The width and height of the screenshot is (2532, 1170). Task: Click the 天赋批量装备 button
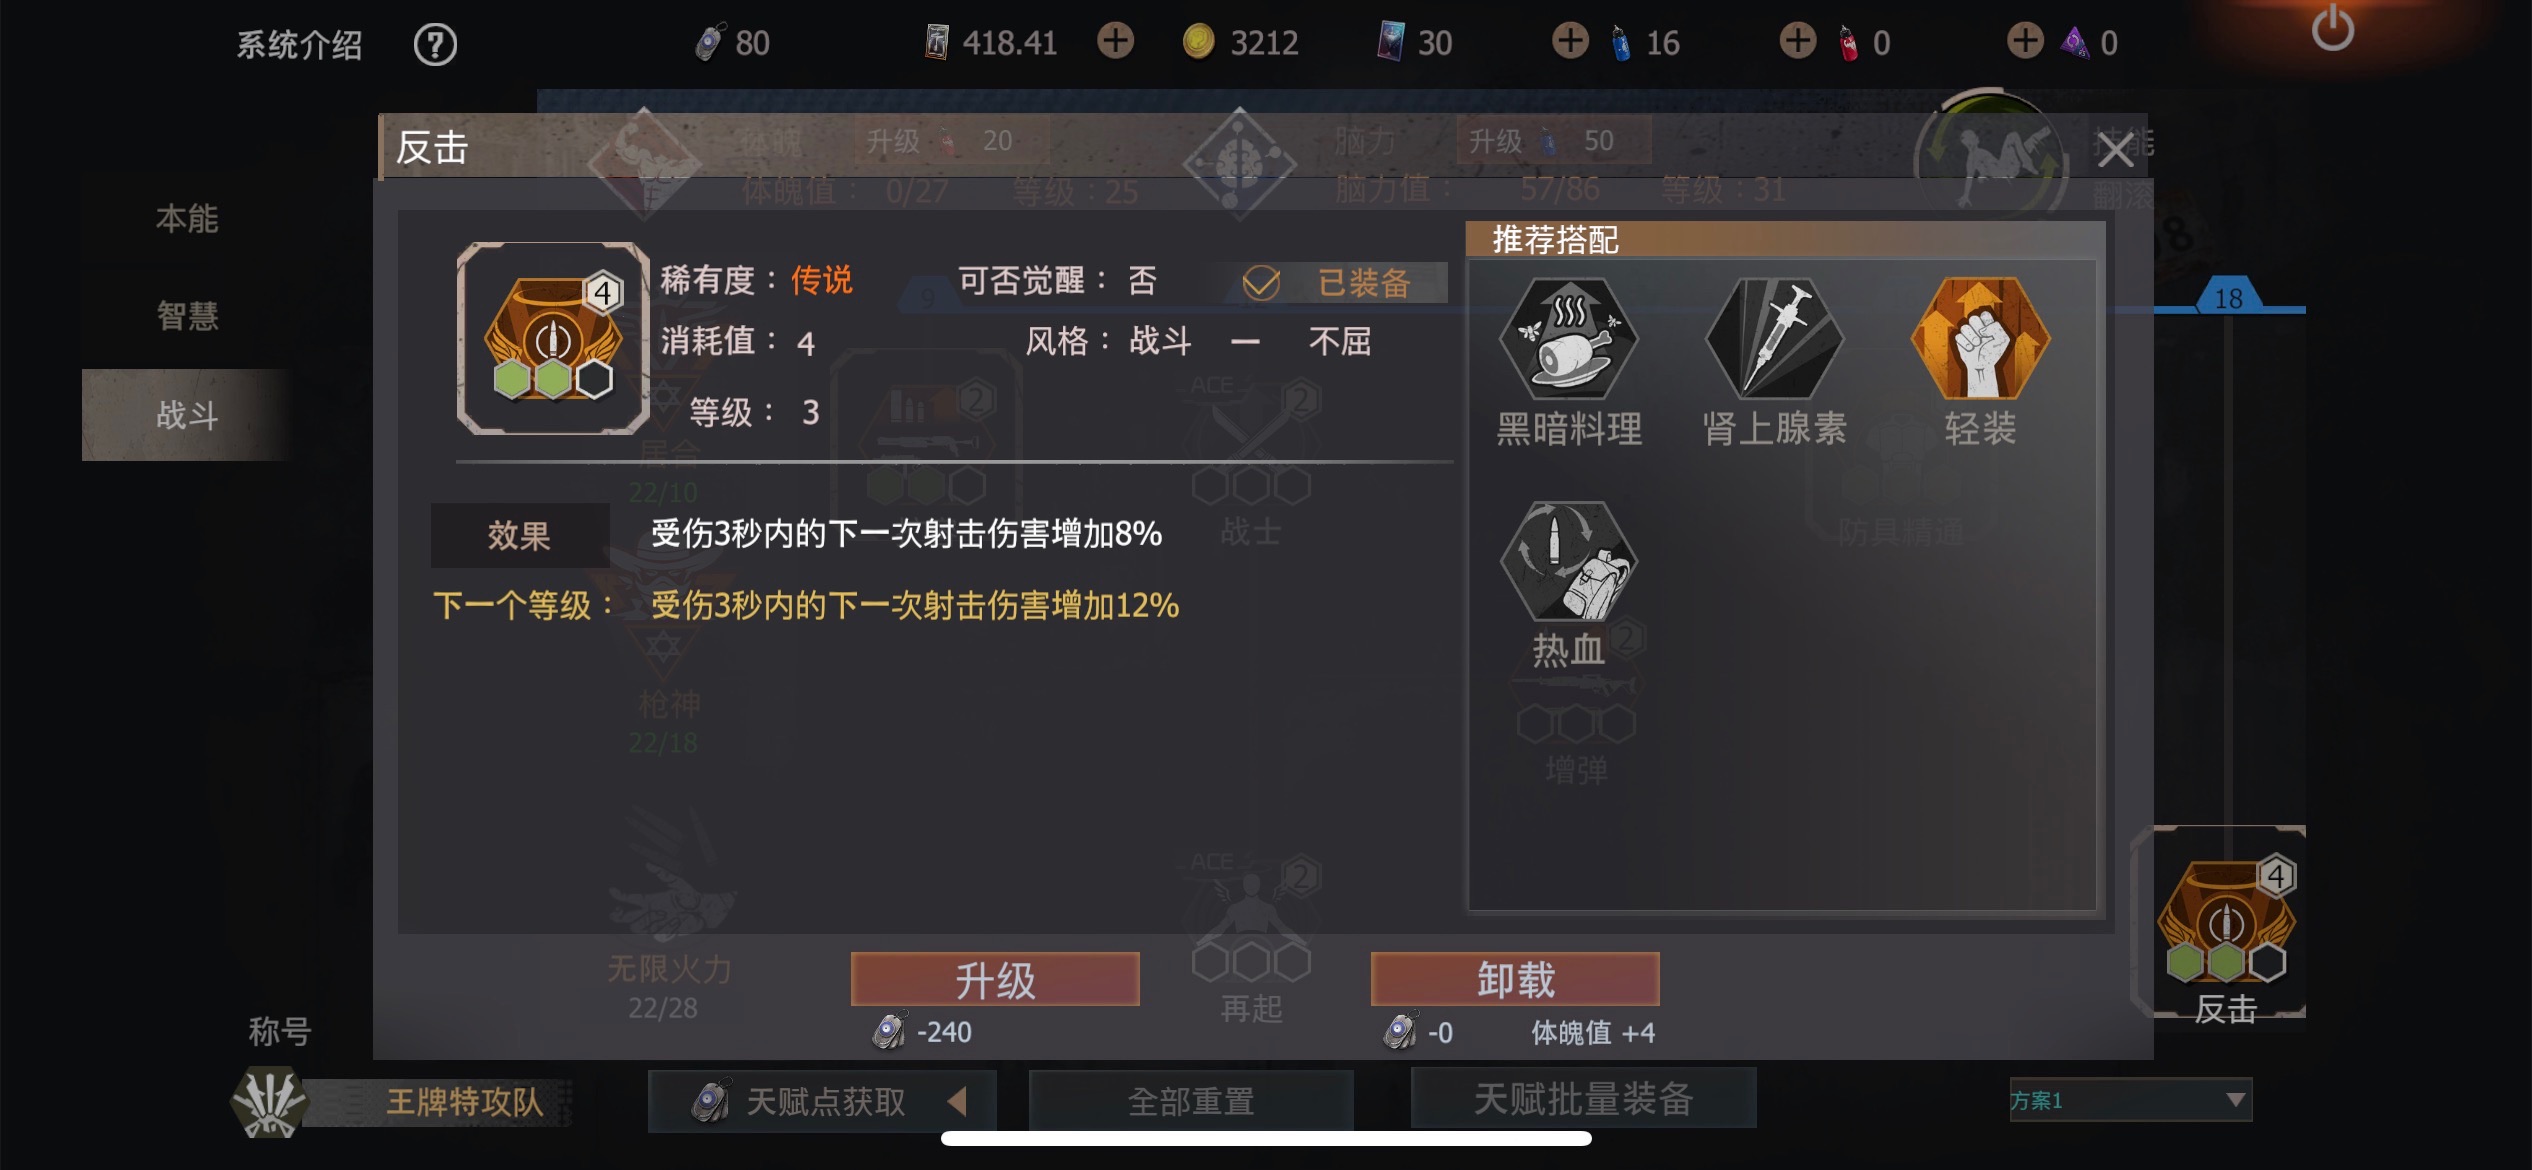1583,1098
